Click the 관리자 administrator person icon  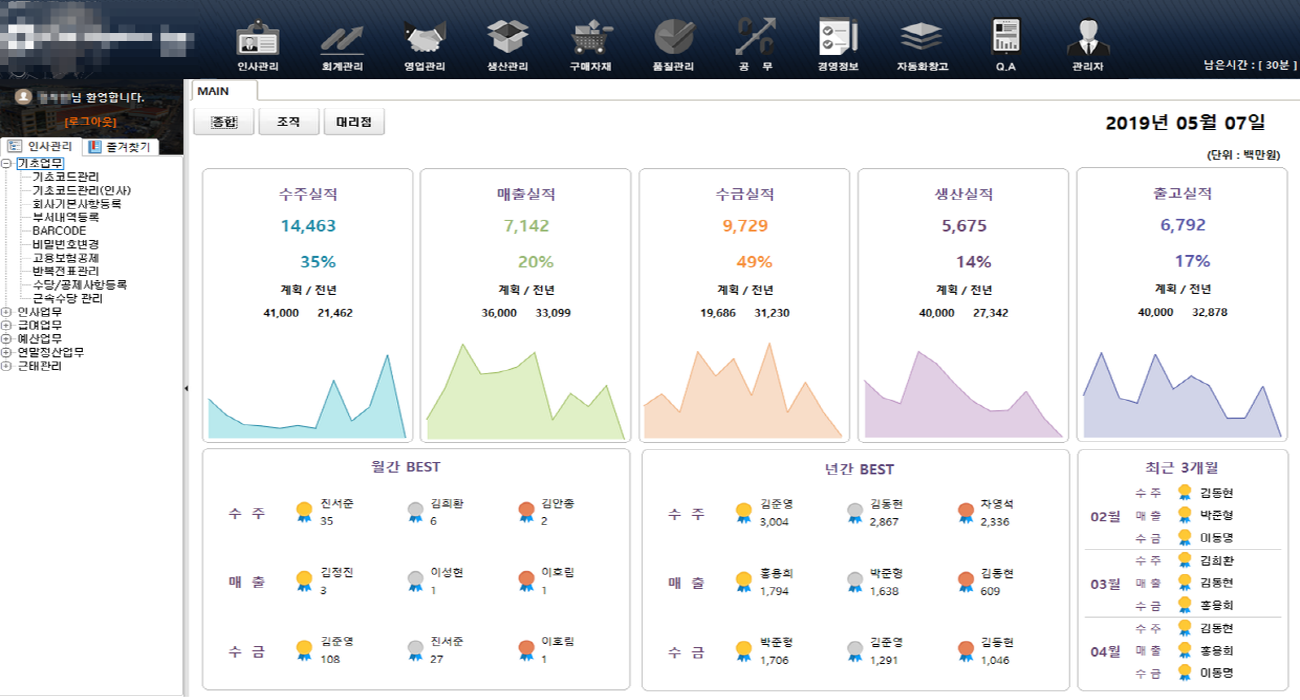1087,40
